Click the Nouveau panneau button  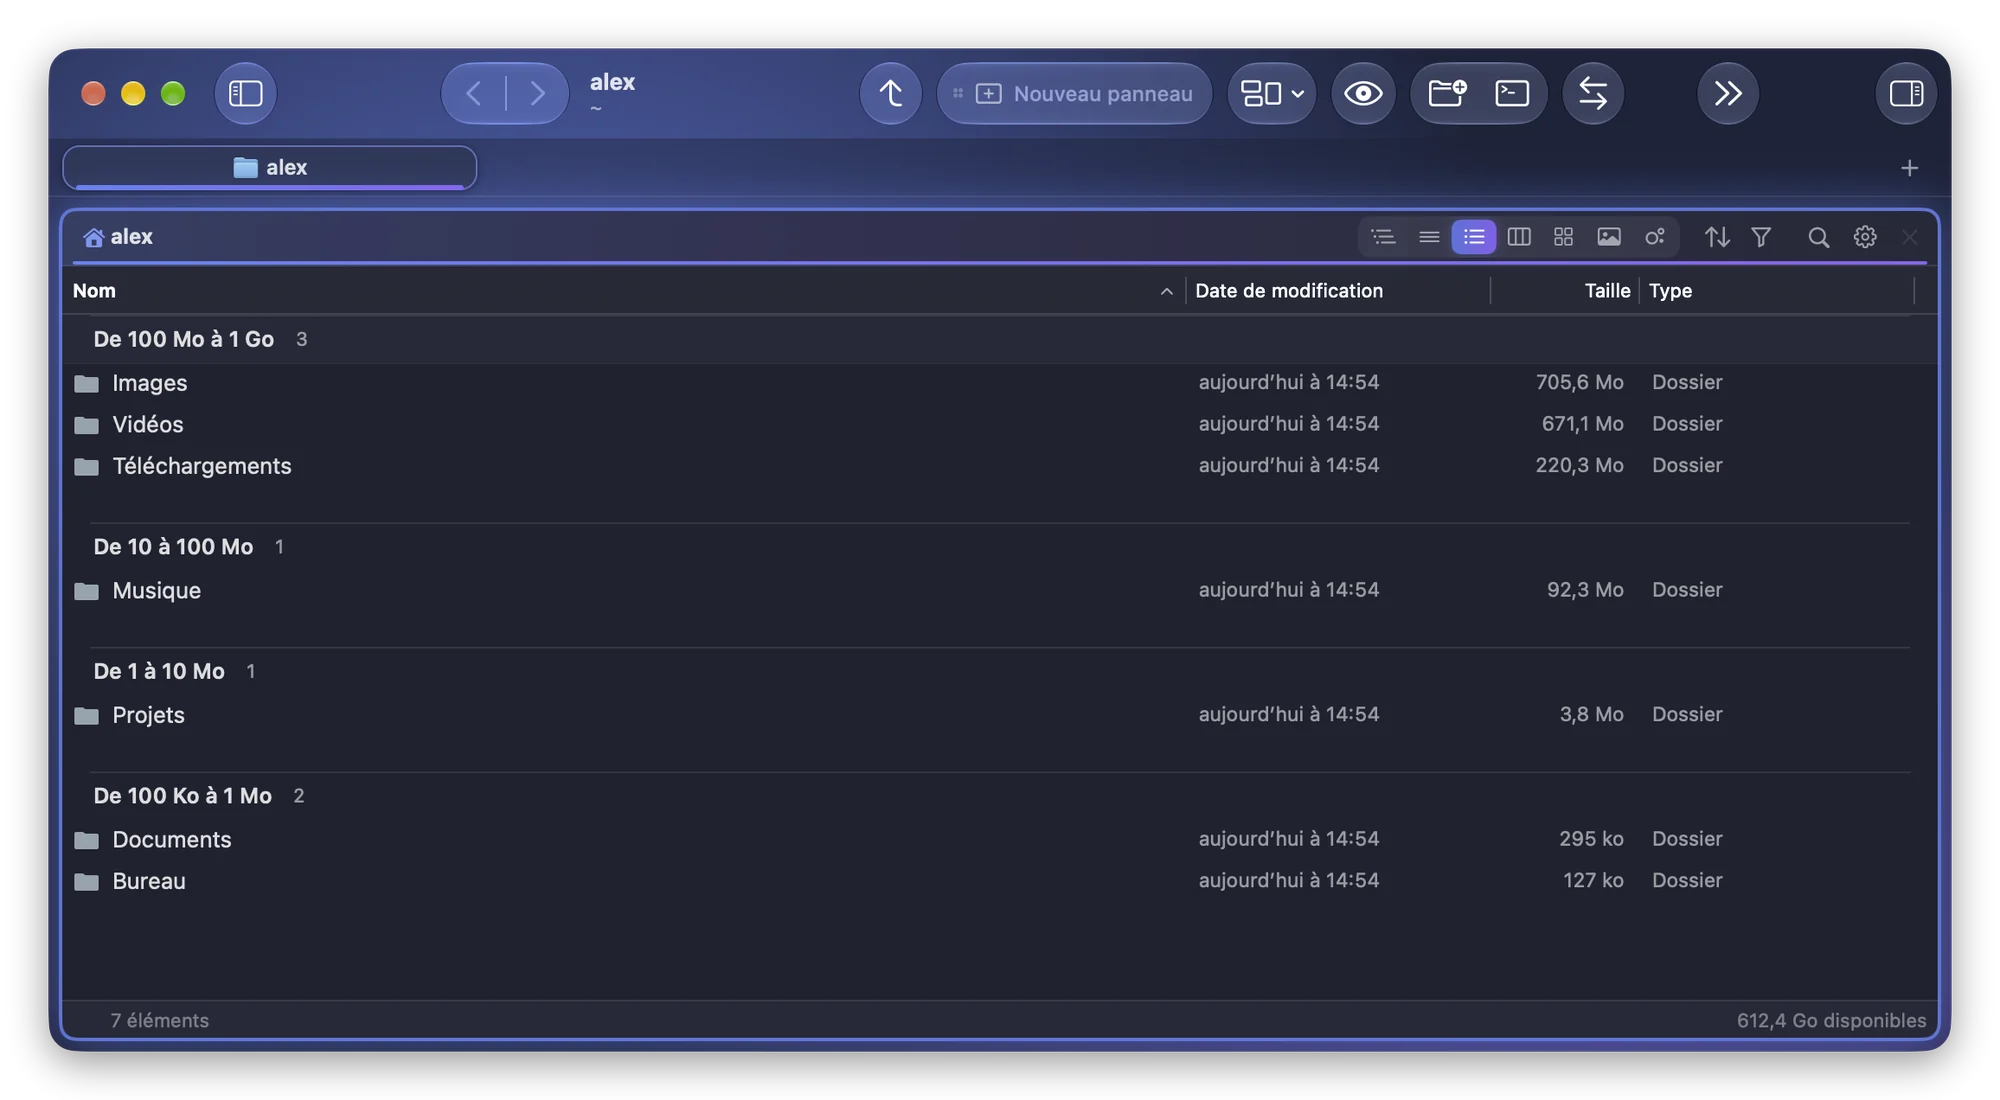[1074, 93]
